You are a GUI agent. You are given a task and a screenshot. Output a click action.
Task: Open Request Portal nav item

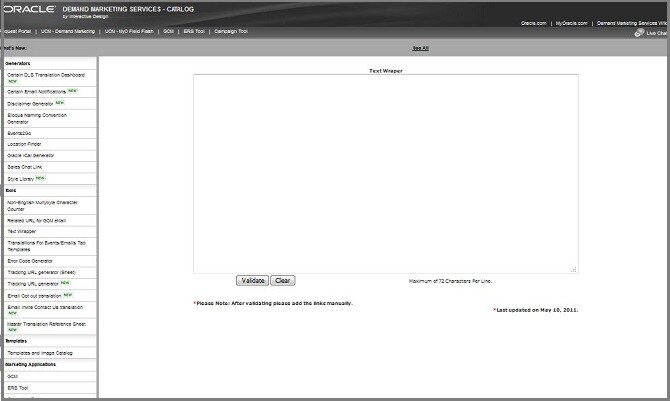16,31
